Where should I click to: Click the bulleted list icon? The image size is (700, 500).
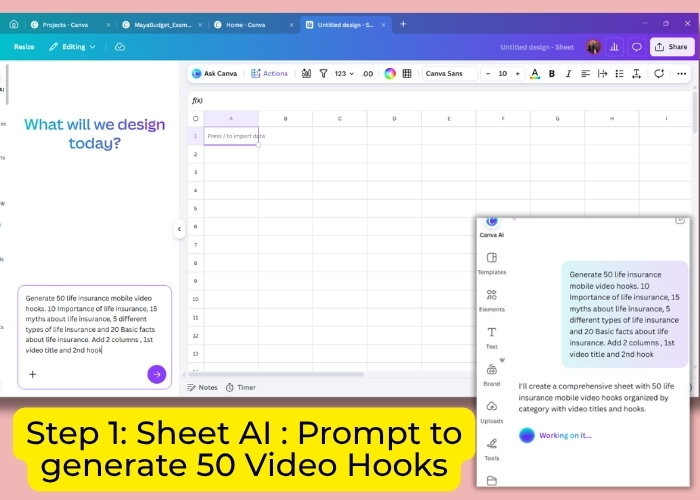tap(619, 74)
